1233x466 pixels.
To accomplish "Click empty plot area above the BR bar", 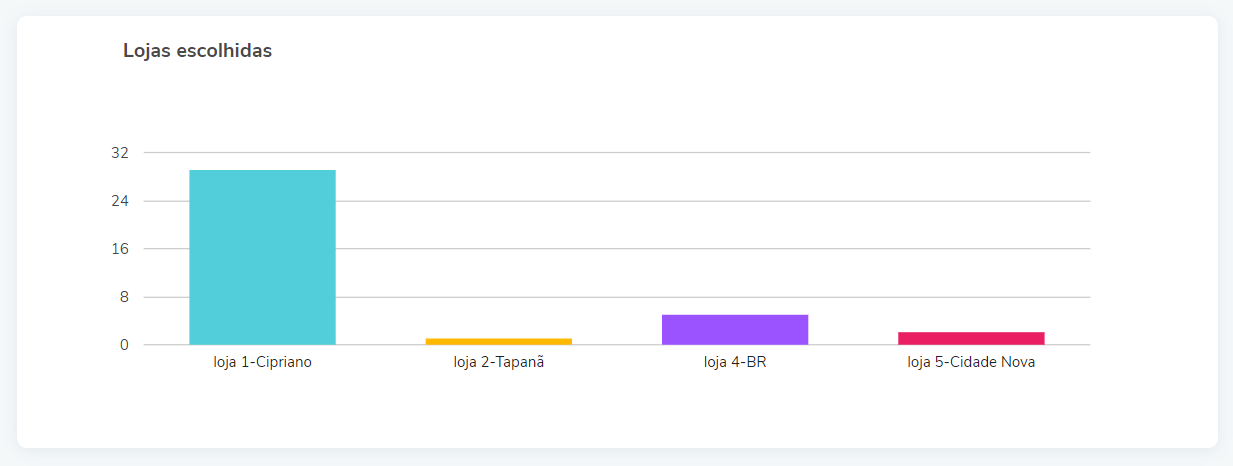I will (x=735, y=225).
